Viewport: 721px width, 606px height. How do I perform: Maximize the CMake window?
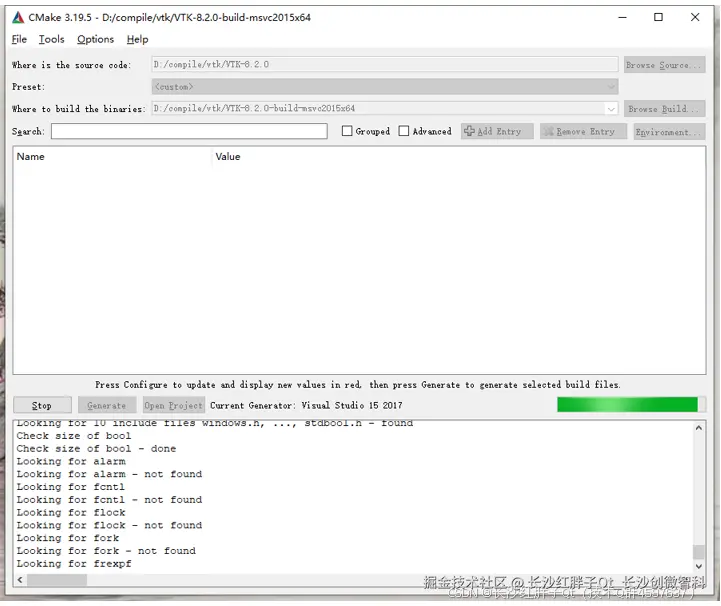point(658,17)
